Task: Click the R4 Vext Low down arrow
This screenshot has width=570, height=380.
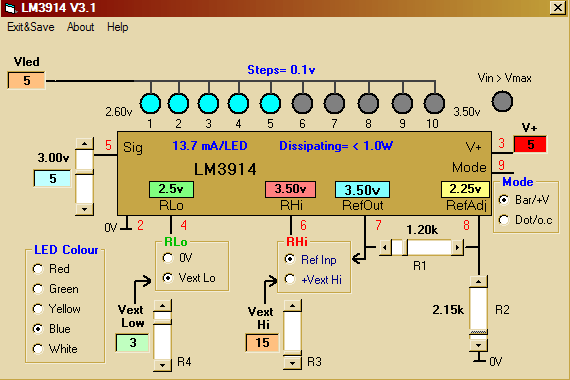Action: 162,364
